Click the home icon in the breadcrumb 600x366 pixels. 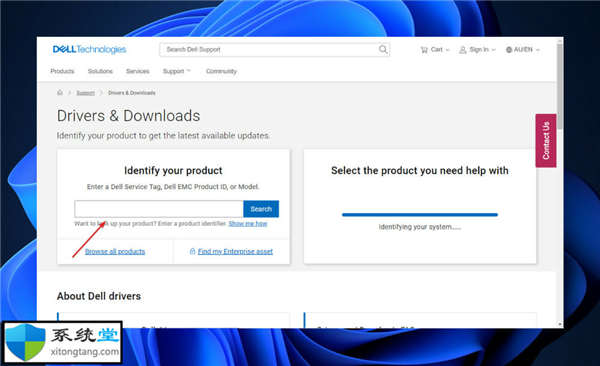pyautogui.click(x=60, y=92)
